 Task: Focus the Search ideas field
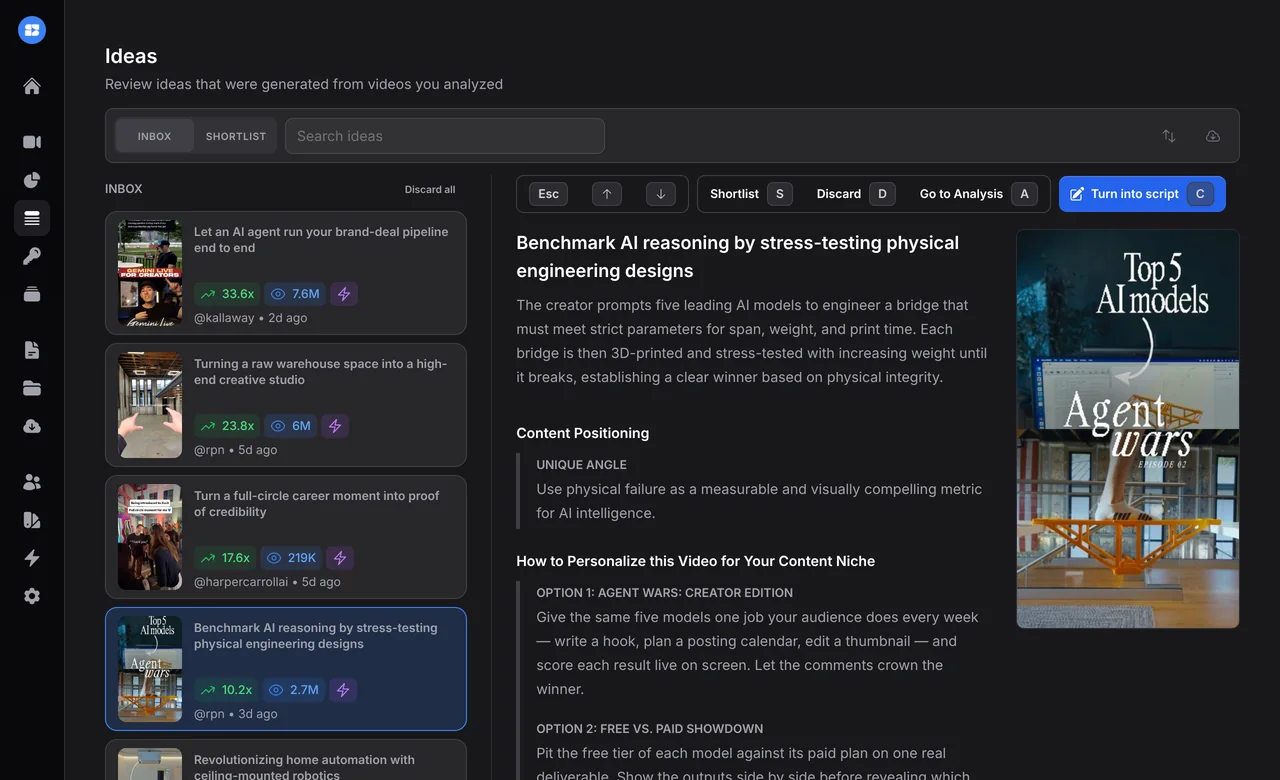445,136
